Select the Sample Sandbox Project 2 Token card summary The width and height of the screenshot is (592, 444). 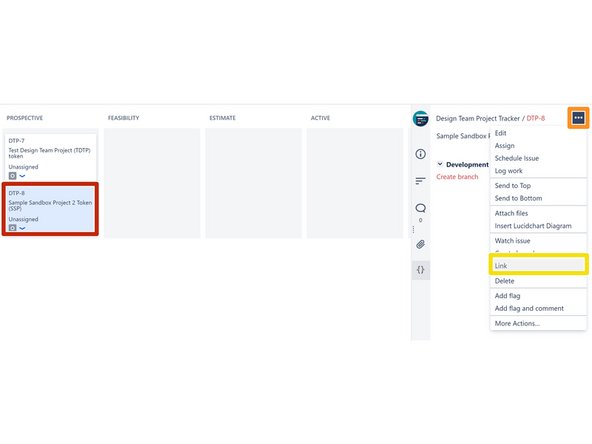[50, 205]
